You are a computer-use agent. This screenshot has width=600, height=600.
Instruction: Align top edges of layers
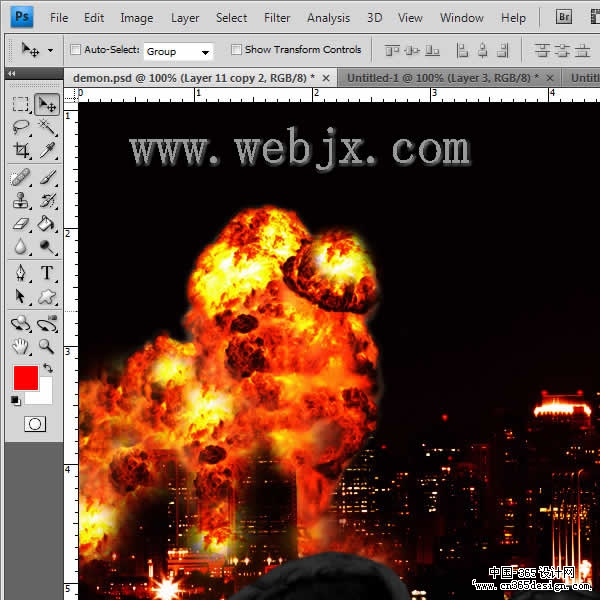click(x=392, y=50)
